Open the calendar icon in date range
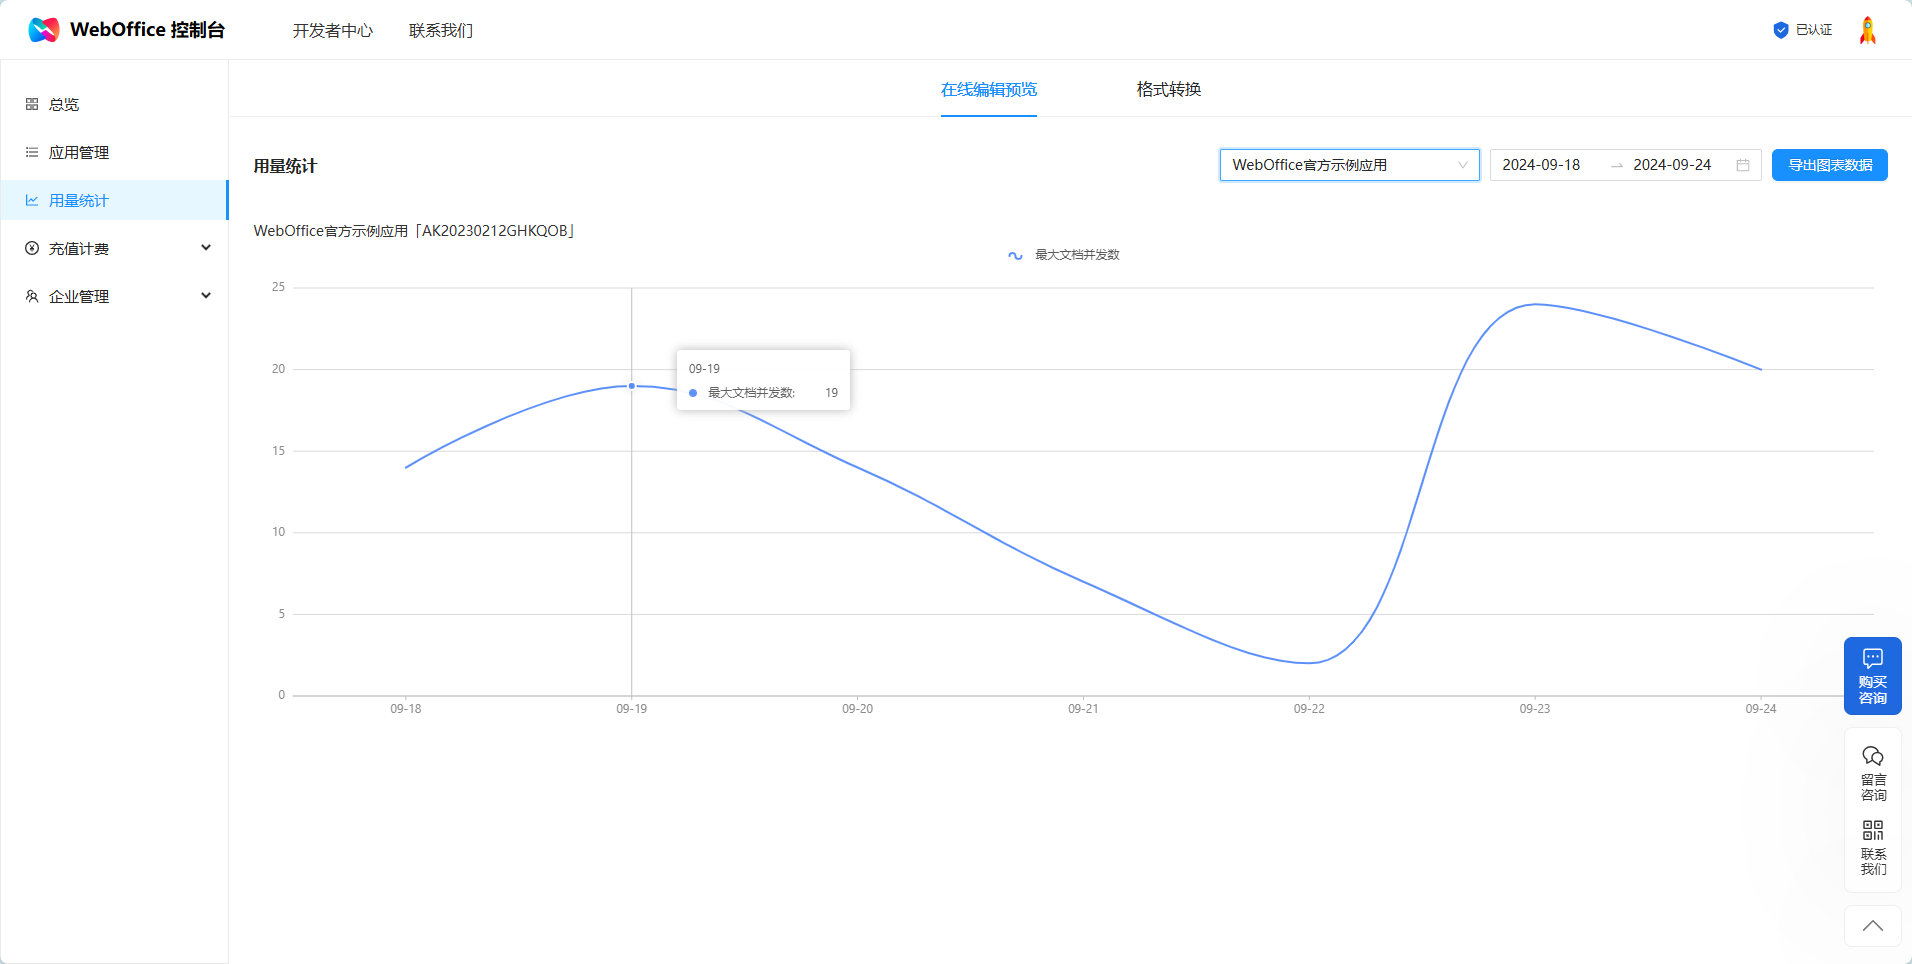Image resolution: width=1912 pixels, height=964 pixels. [x=1743, y=165]
